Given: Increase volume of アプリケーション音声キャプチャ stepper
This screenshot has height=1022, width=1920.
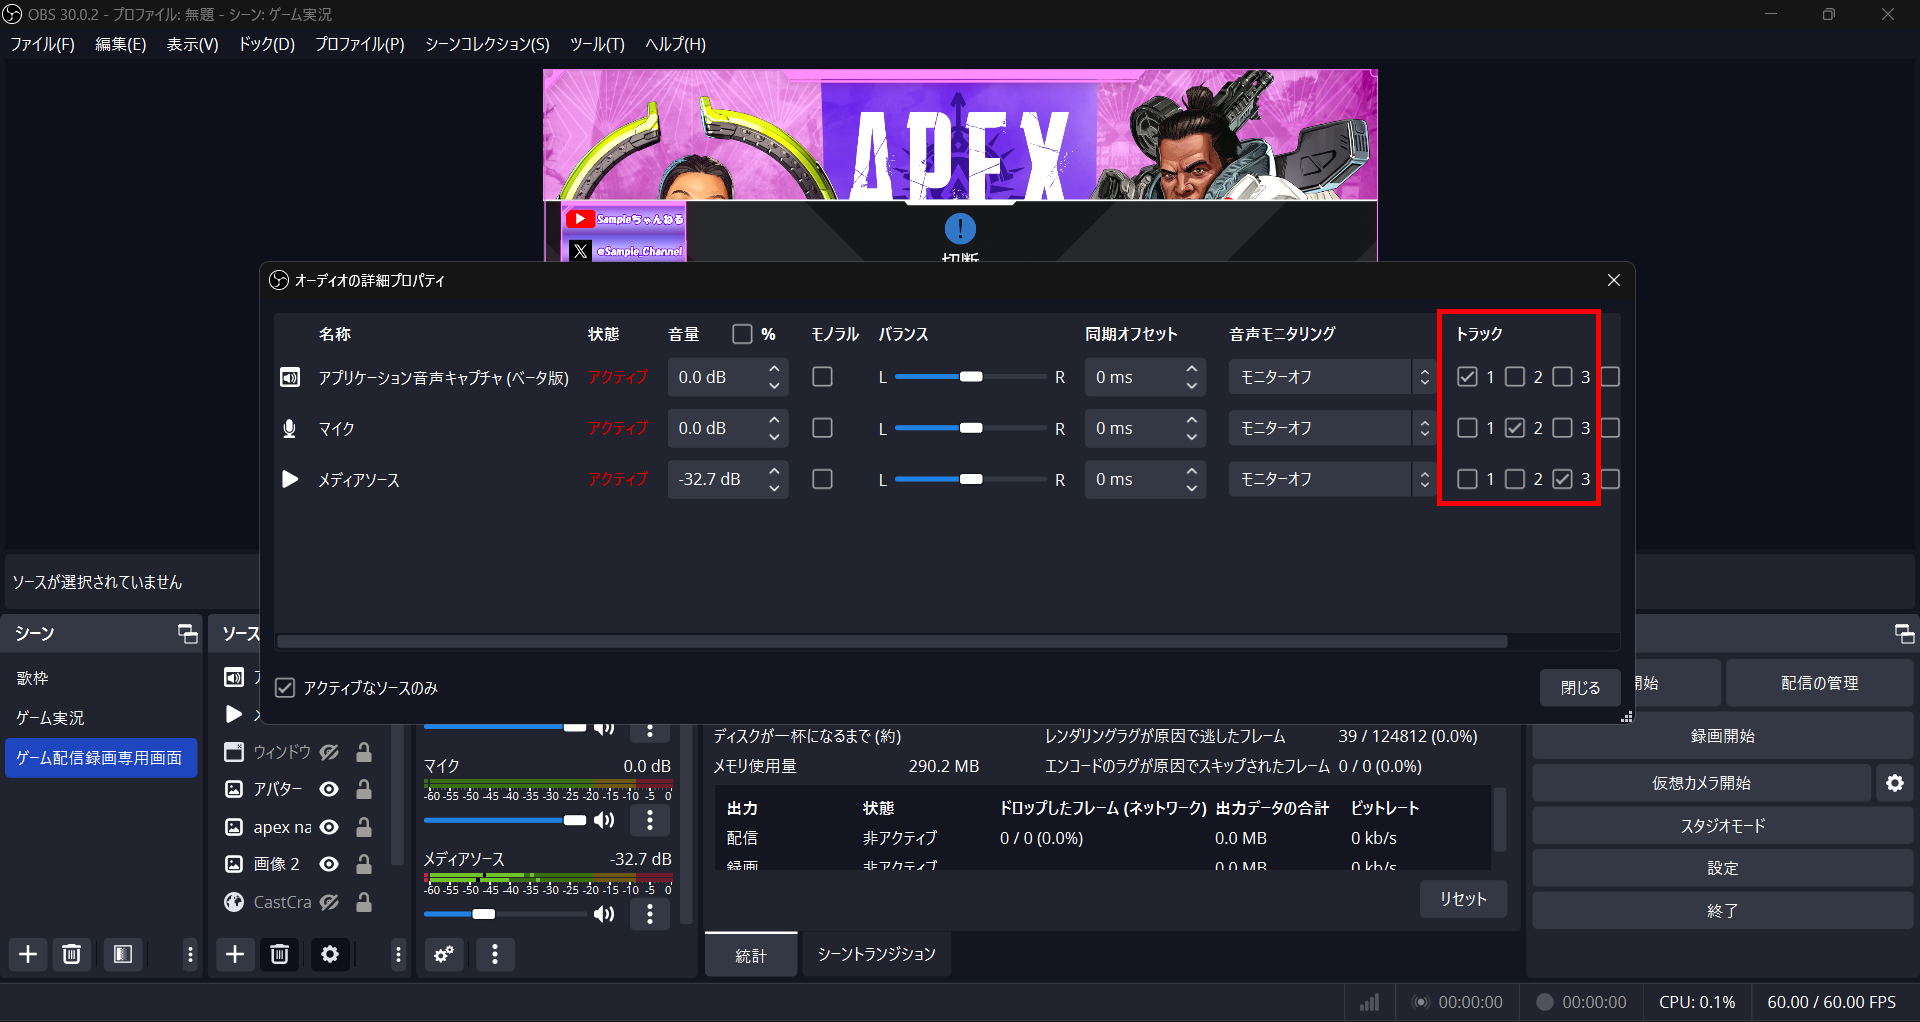Looking at the screenshot, I should [774, 369].
